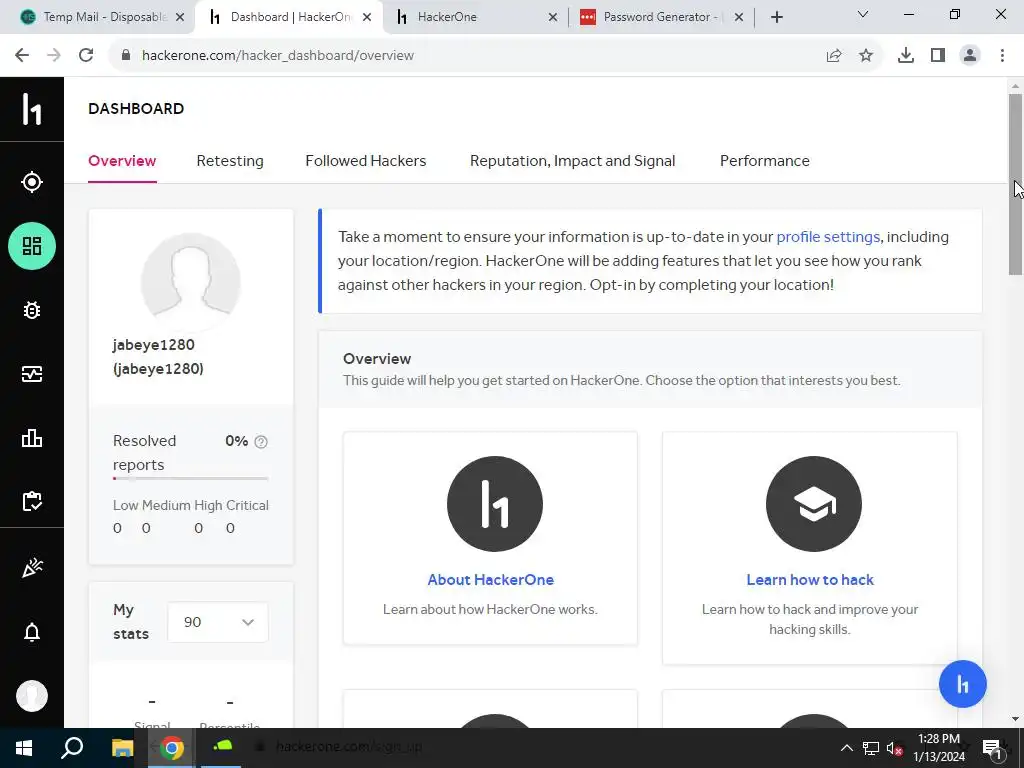Click the blue HackerOne help chat button
This screenshot has height=768, width=1024.
tap(962, 684)
